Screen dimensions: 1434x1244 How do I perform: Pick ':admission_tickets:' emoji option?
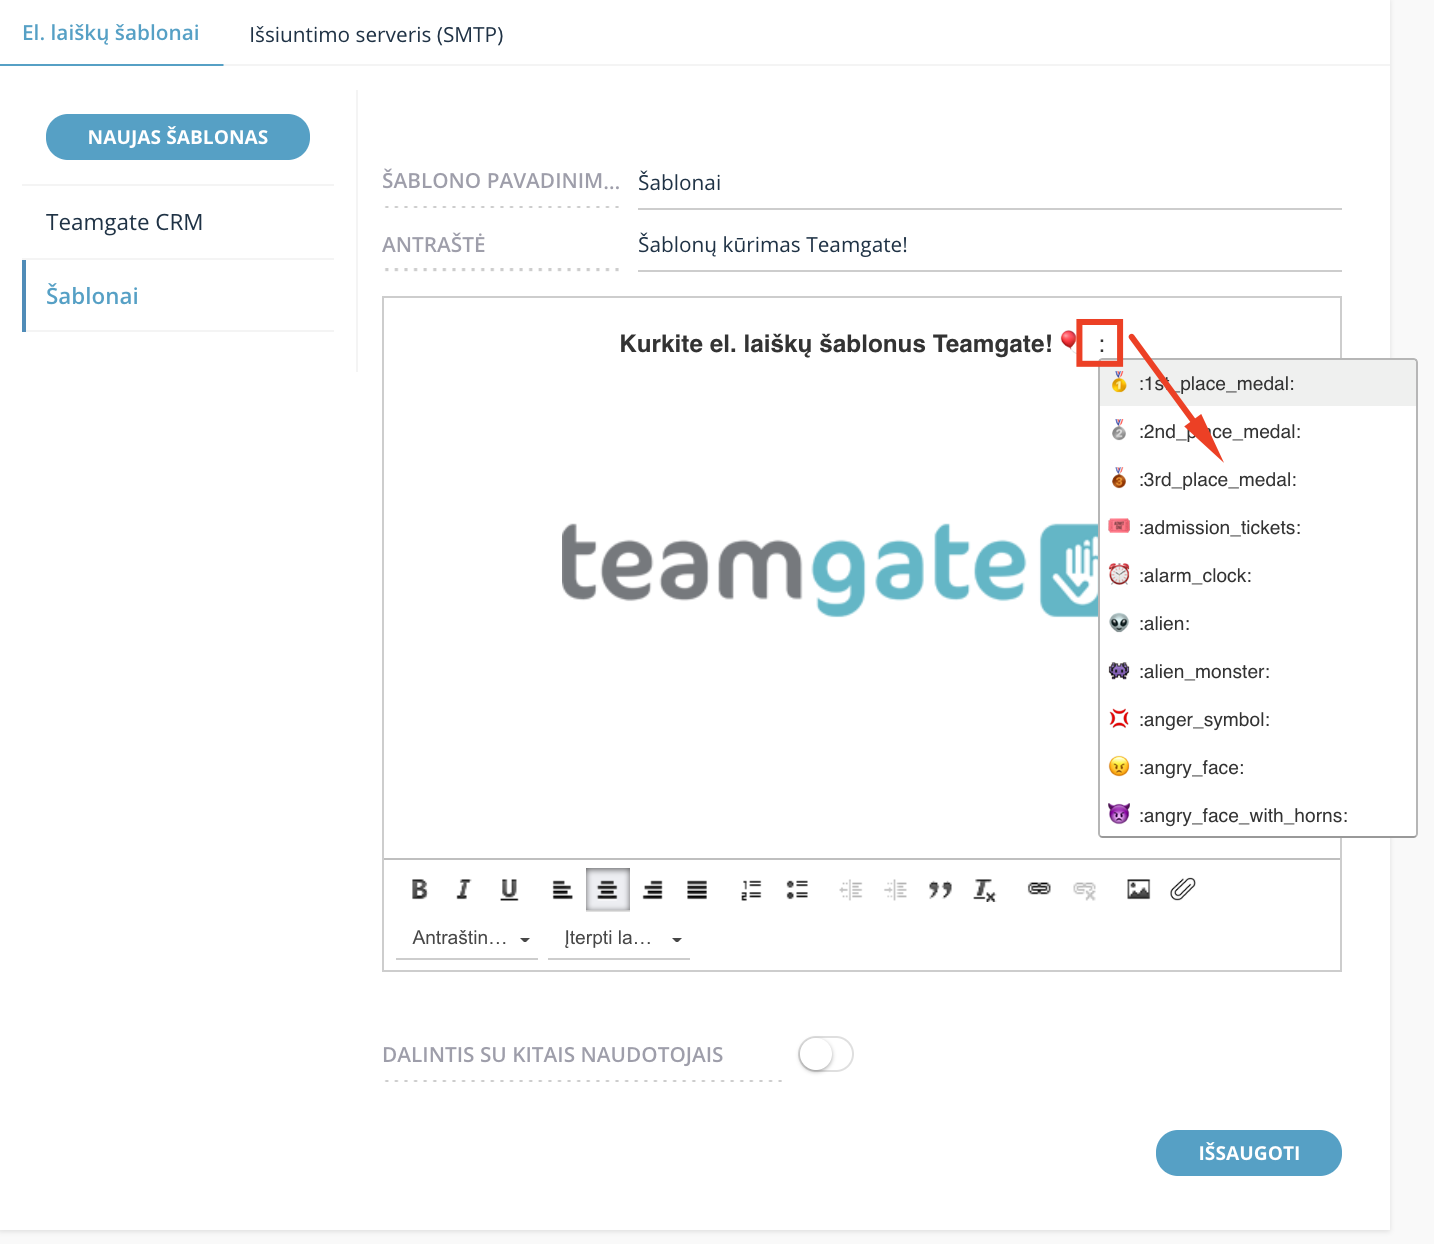click(1258, 528)
